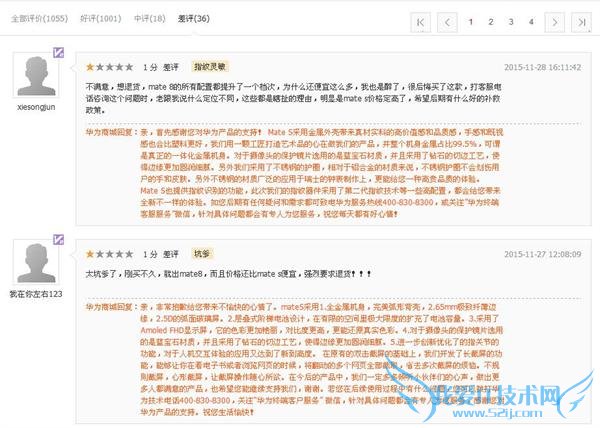Click the timestamp 2015-11-27 12:08:09

pos(543,254)
